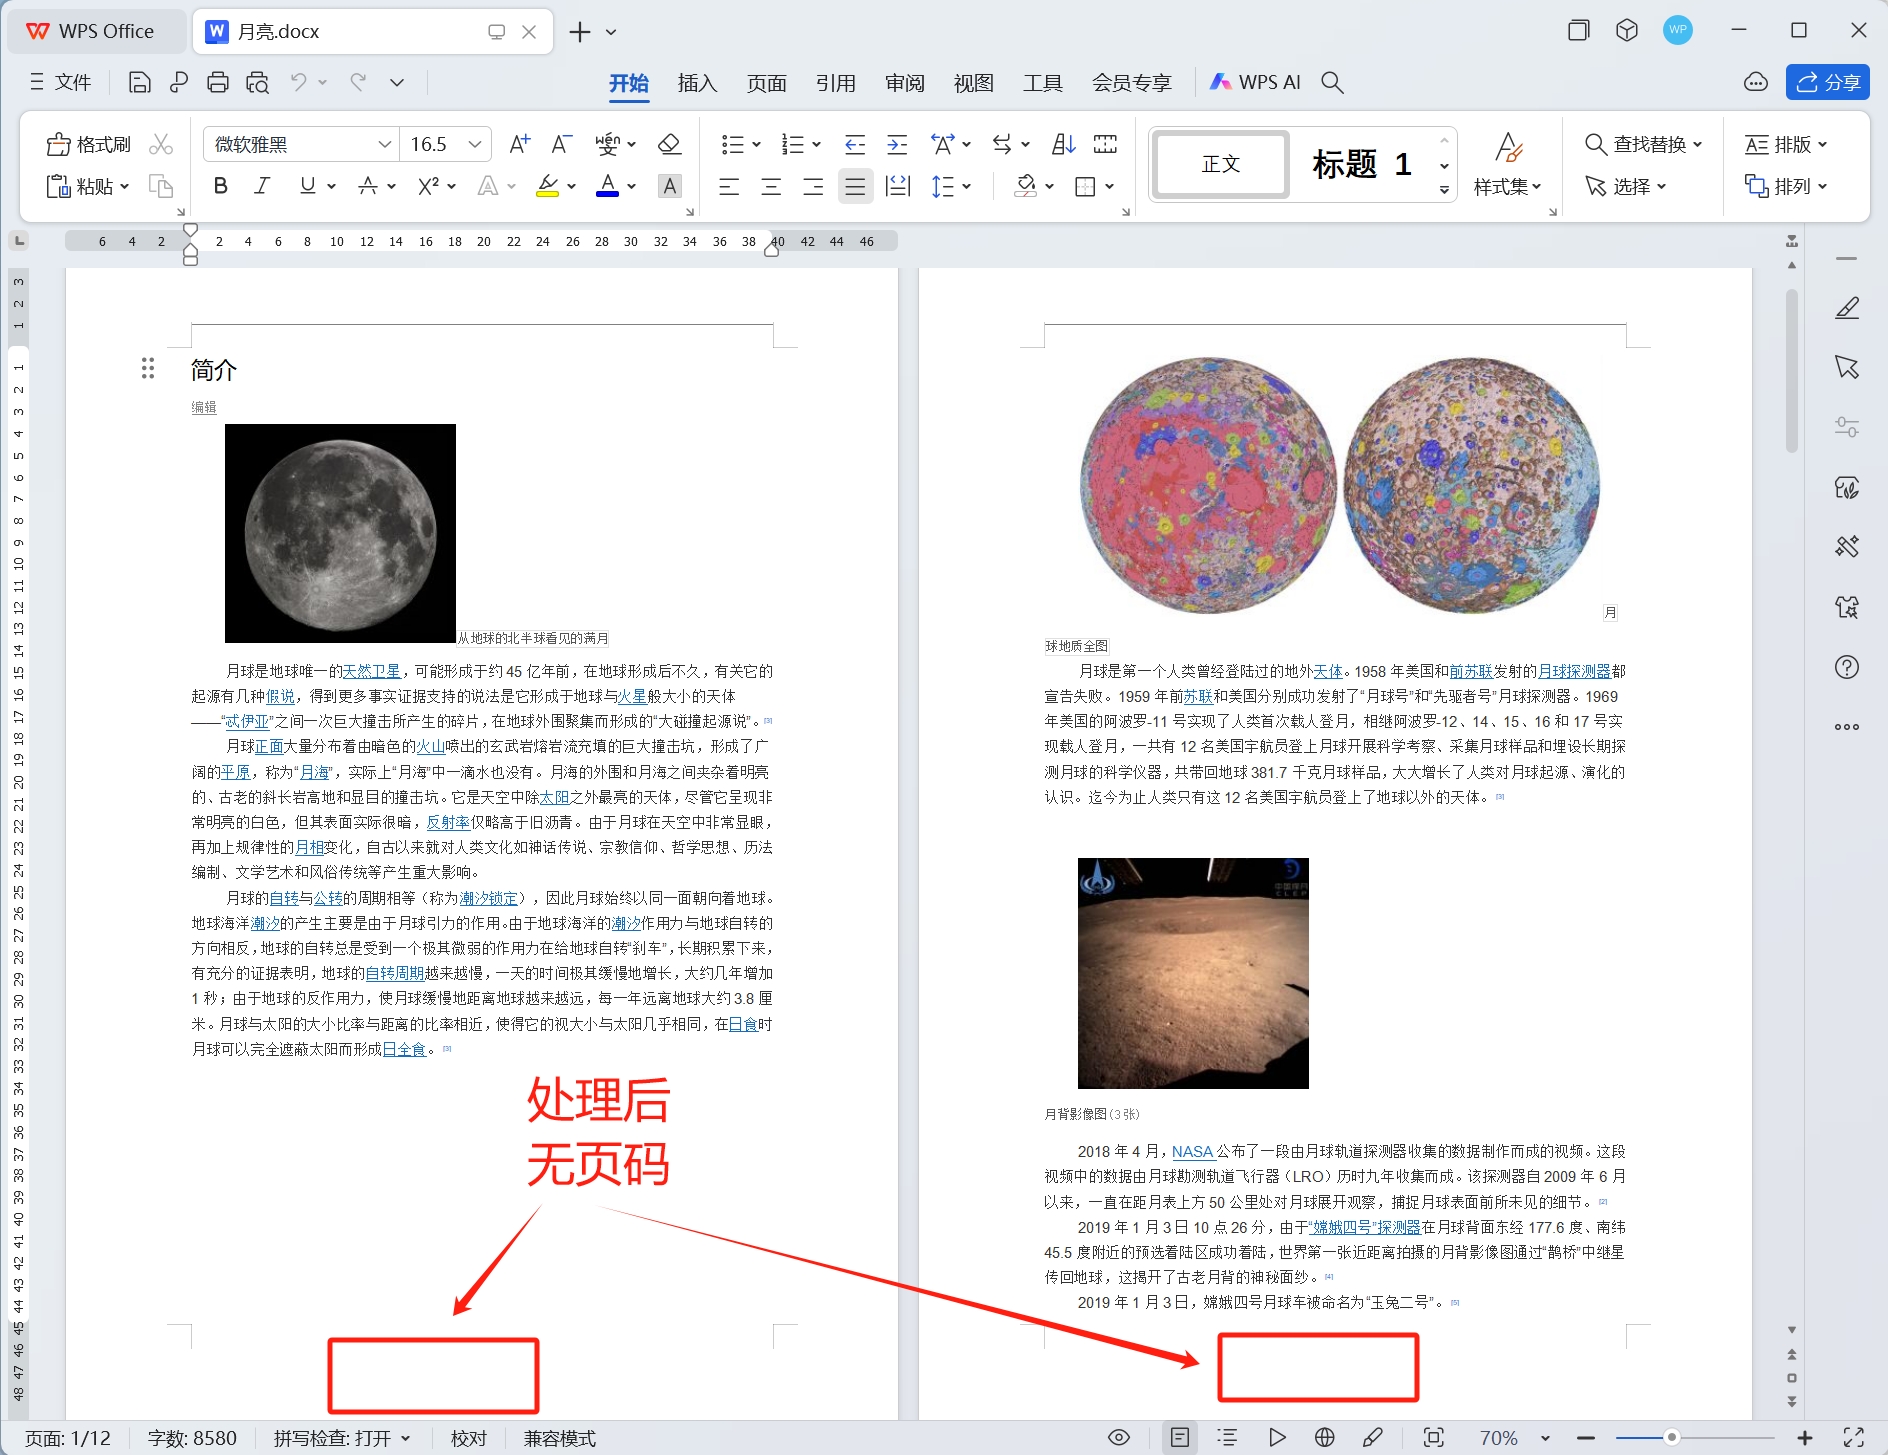
Task: Toggle bold on the selected text
Action: coord(220,186)
